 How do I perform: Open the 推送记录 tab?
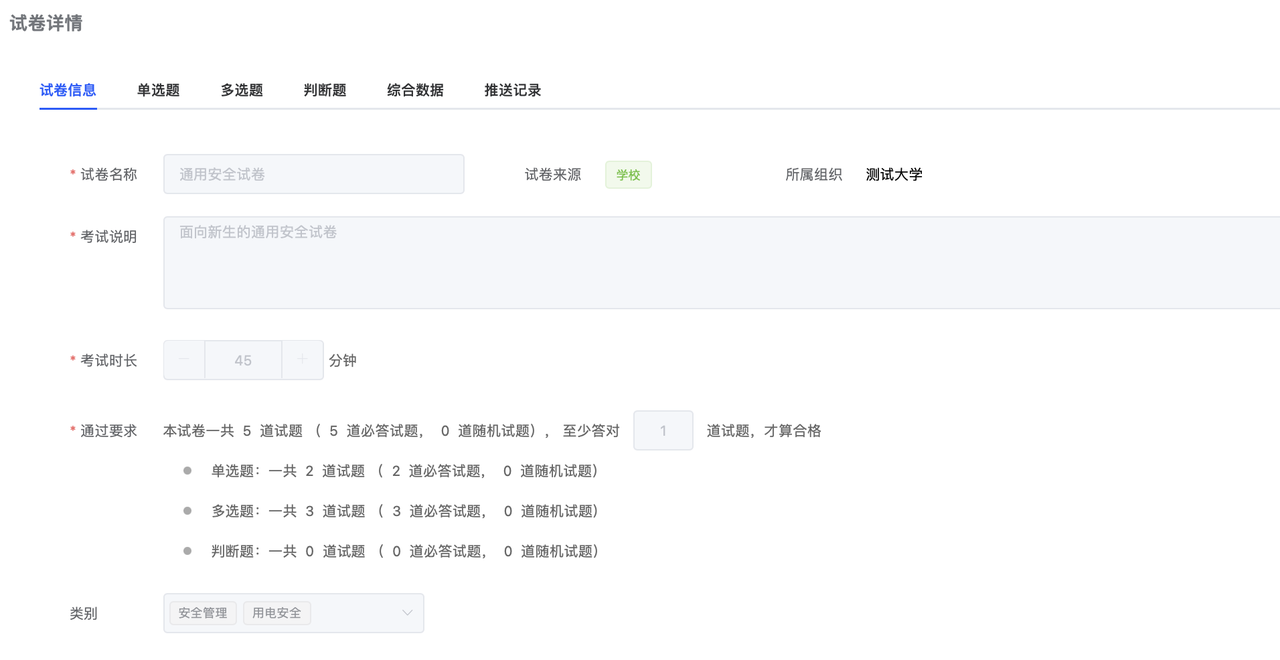point(513,90)
